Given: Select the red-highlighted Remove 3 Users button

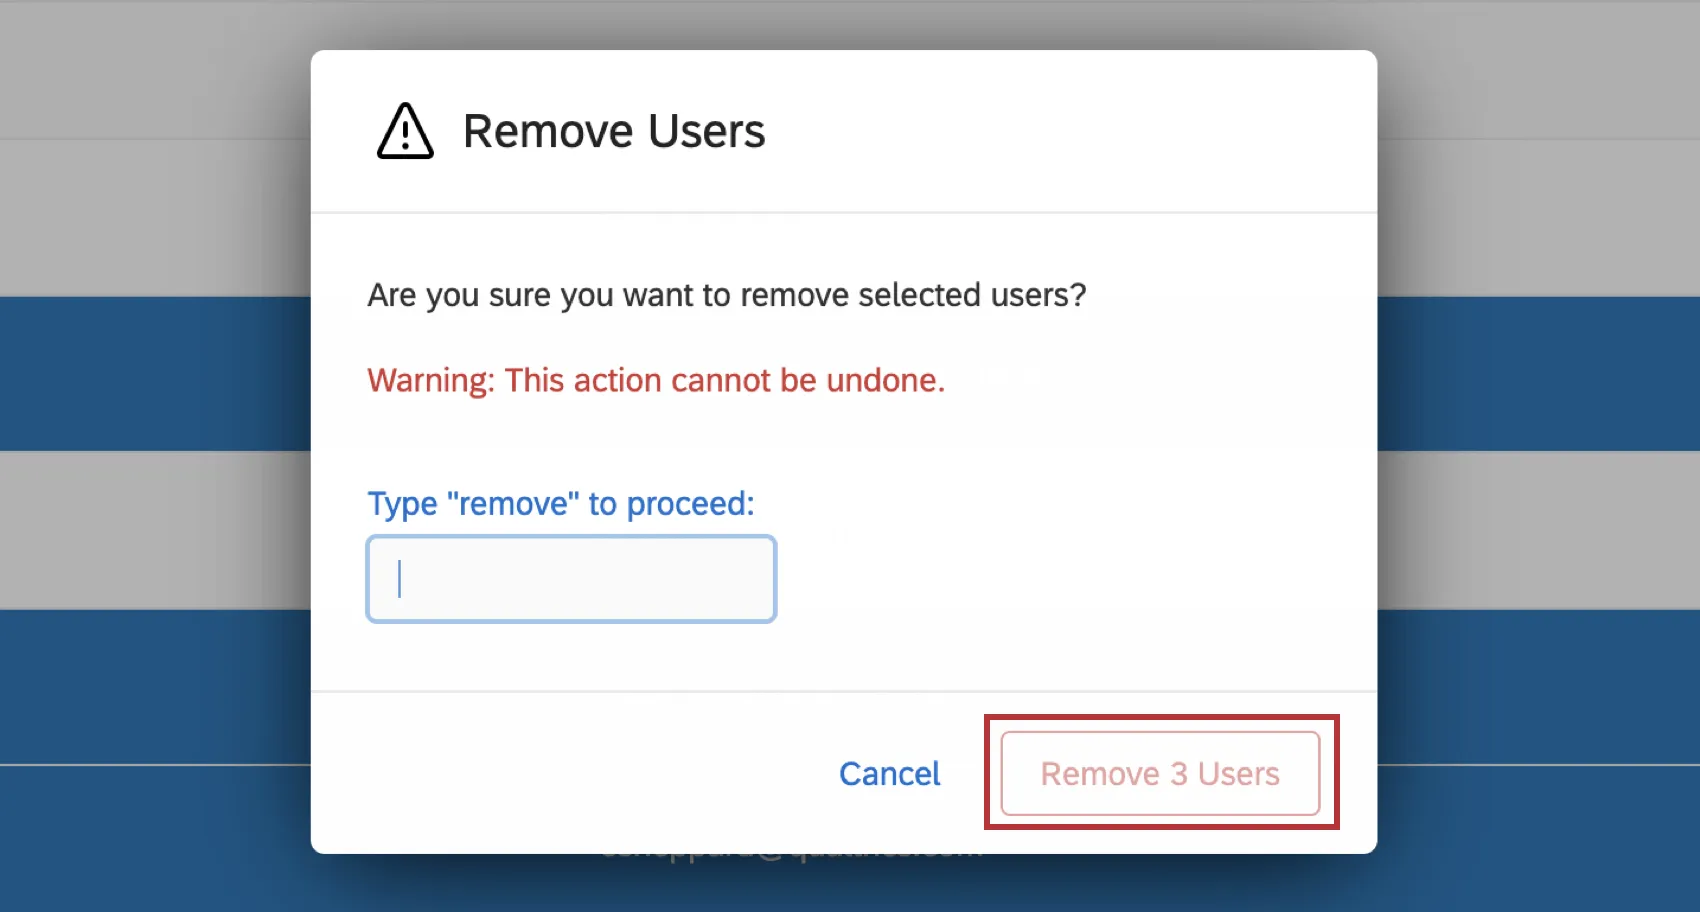Looking at the screenshot, I should [1160, 773].
